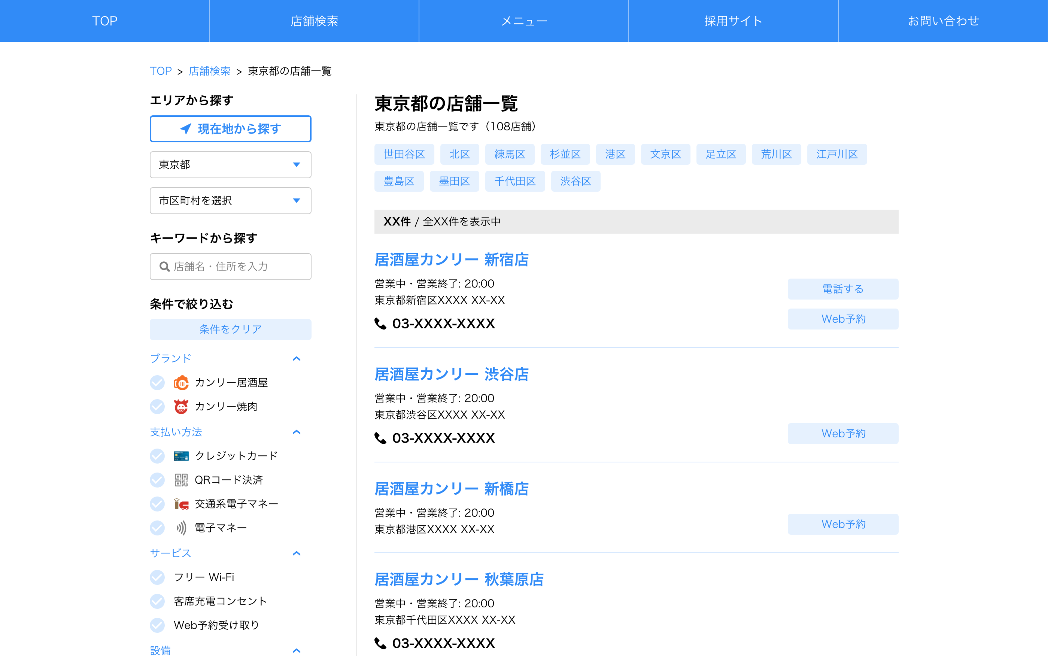Open the 市区町村を選択 dropdown
Screen dimensions: 1048x656
click(230, 201)
